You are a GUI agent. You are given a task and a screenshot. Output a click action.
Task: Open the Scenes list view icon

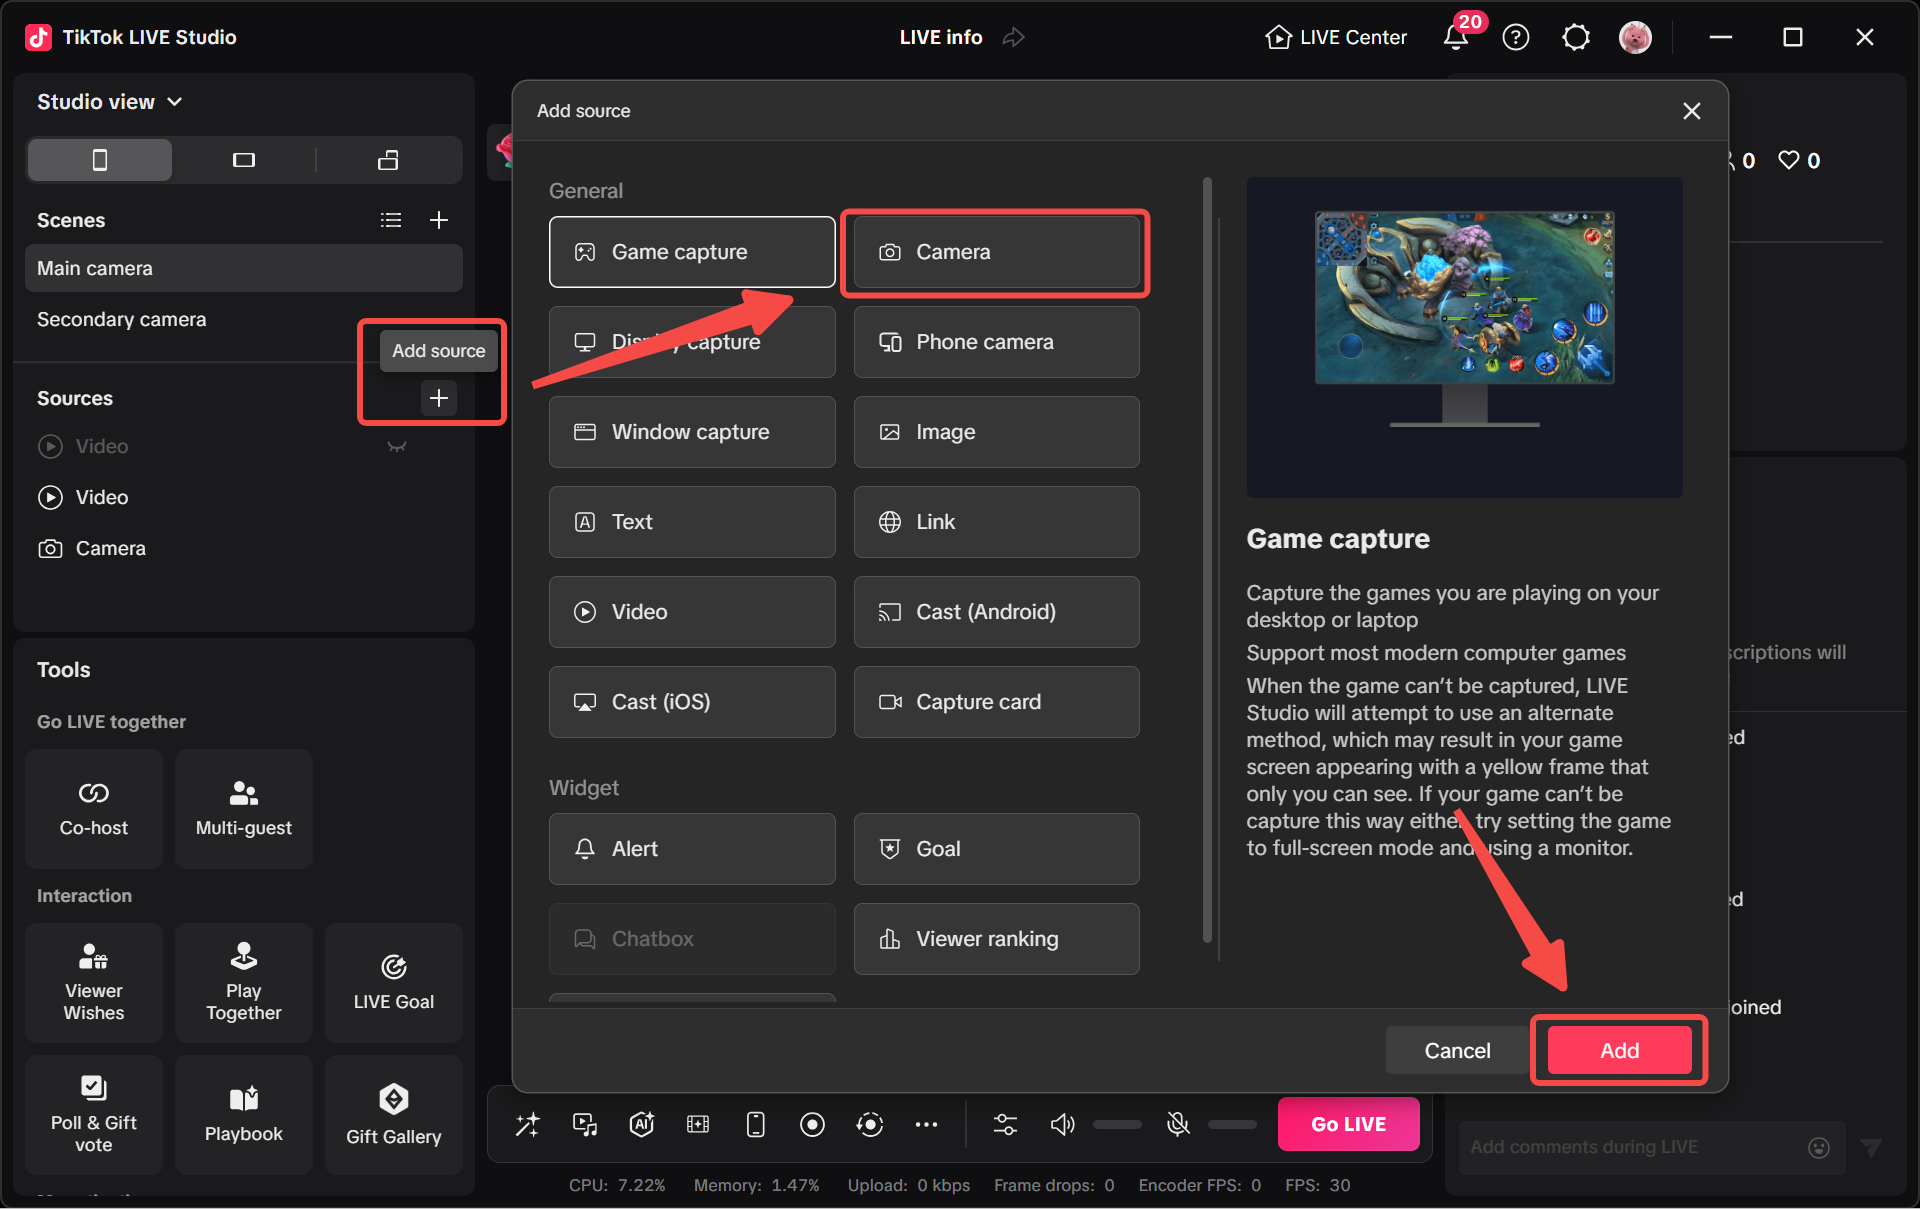click(390, 220)
